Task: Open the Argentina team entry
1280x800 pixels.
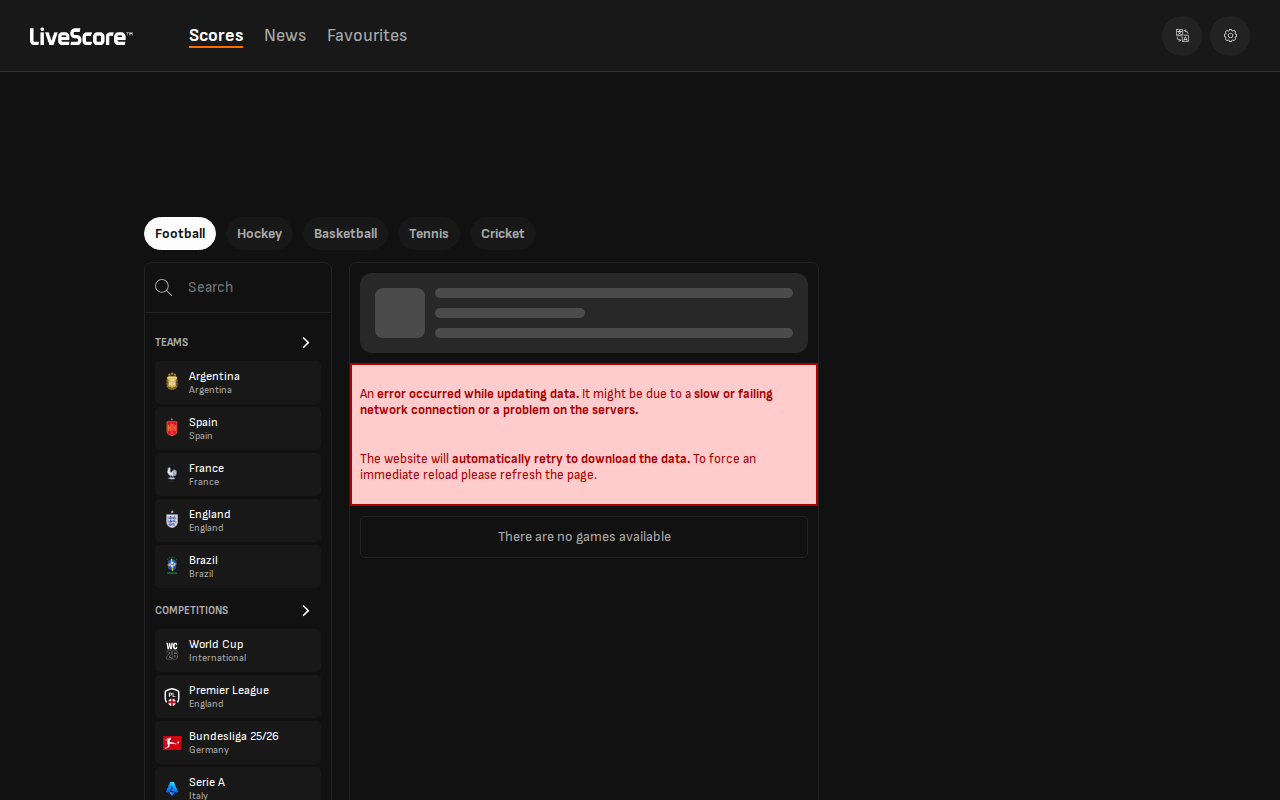Action: pos(238,382)
